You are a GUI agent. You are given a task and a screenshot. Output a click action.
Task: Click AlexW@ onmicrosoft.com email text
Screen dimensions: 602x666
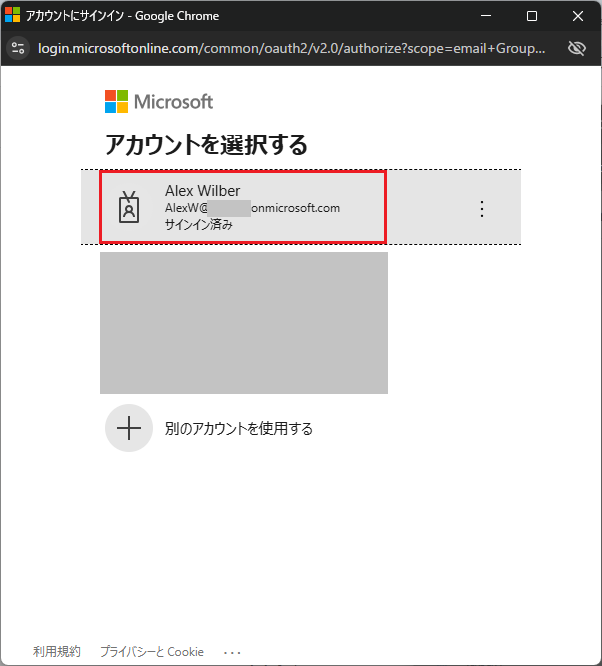click(x=252, y=208)
